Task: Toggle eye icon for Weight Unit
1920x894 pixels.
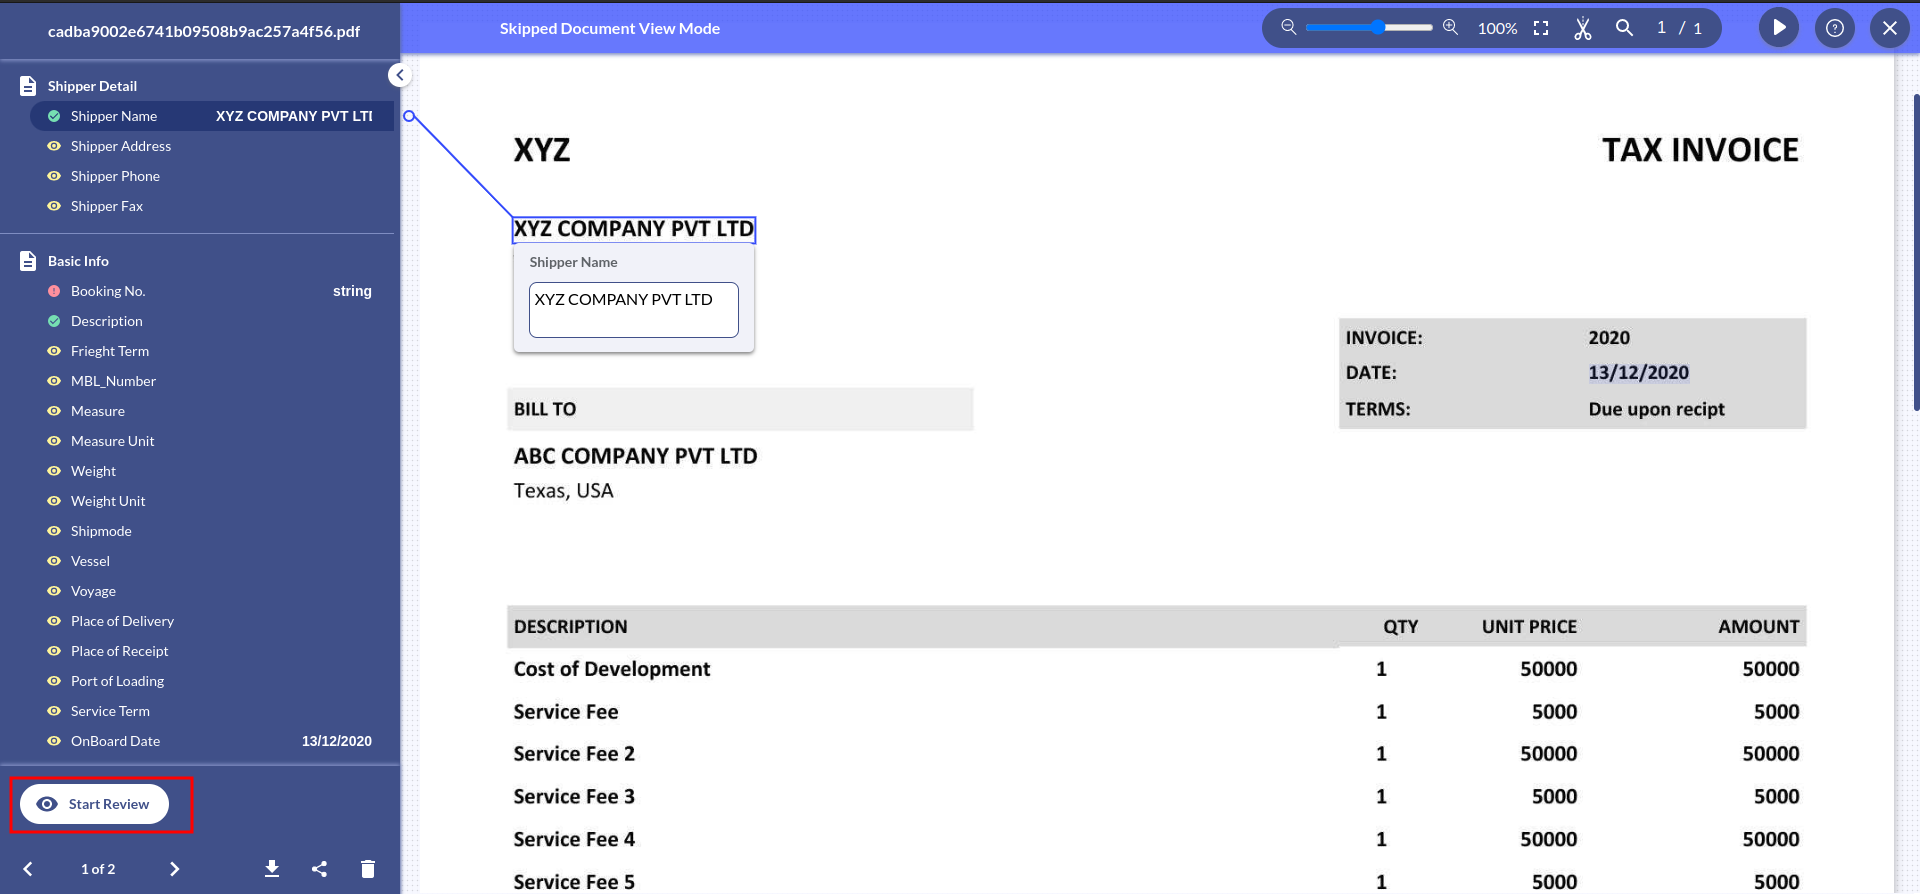Action: pos(54,501)
